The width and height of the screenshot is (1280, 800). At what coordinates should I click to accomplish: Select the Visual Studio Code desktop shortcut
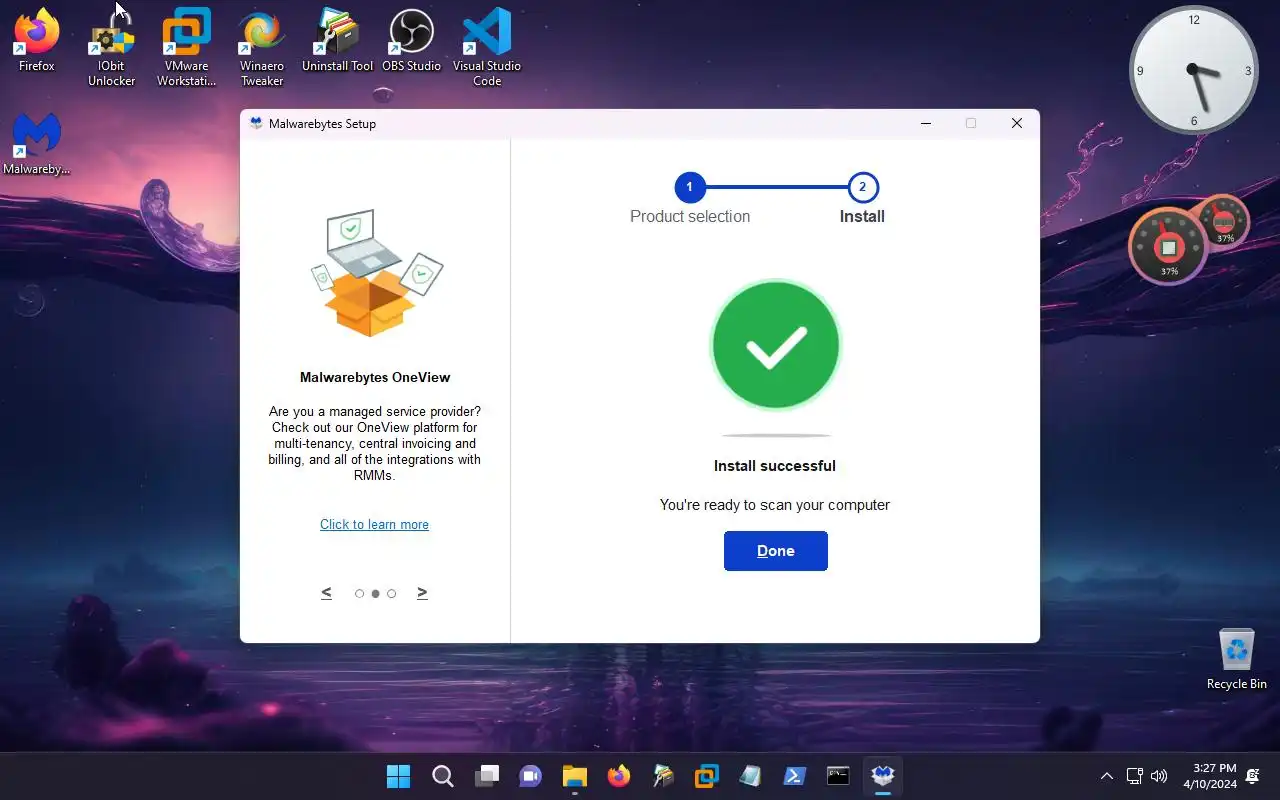[487, 48]
